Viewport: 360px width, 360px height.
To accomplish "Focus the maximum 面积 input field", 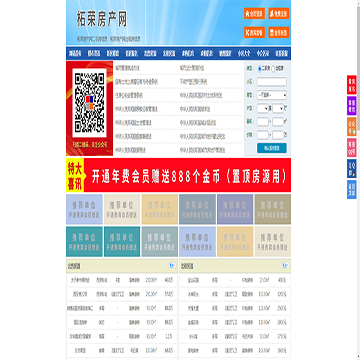I will [278, 122].
